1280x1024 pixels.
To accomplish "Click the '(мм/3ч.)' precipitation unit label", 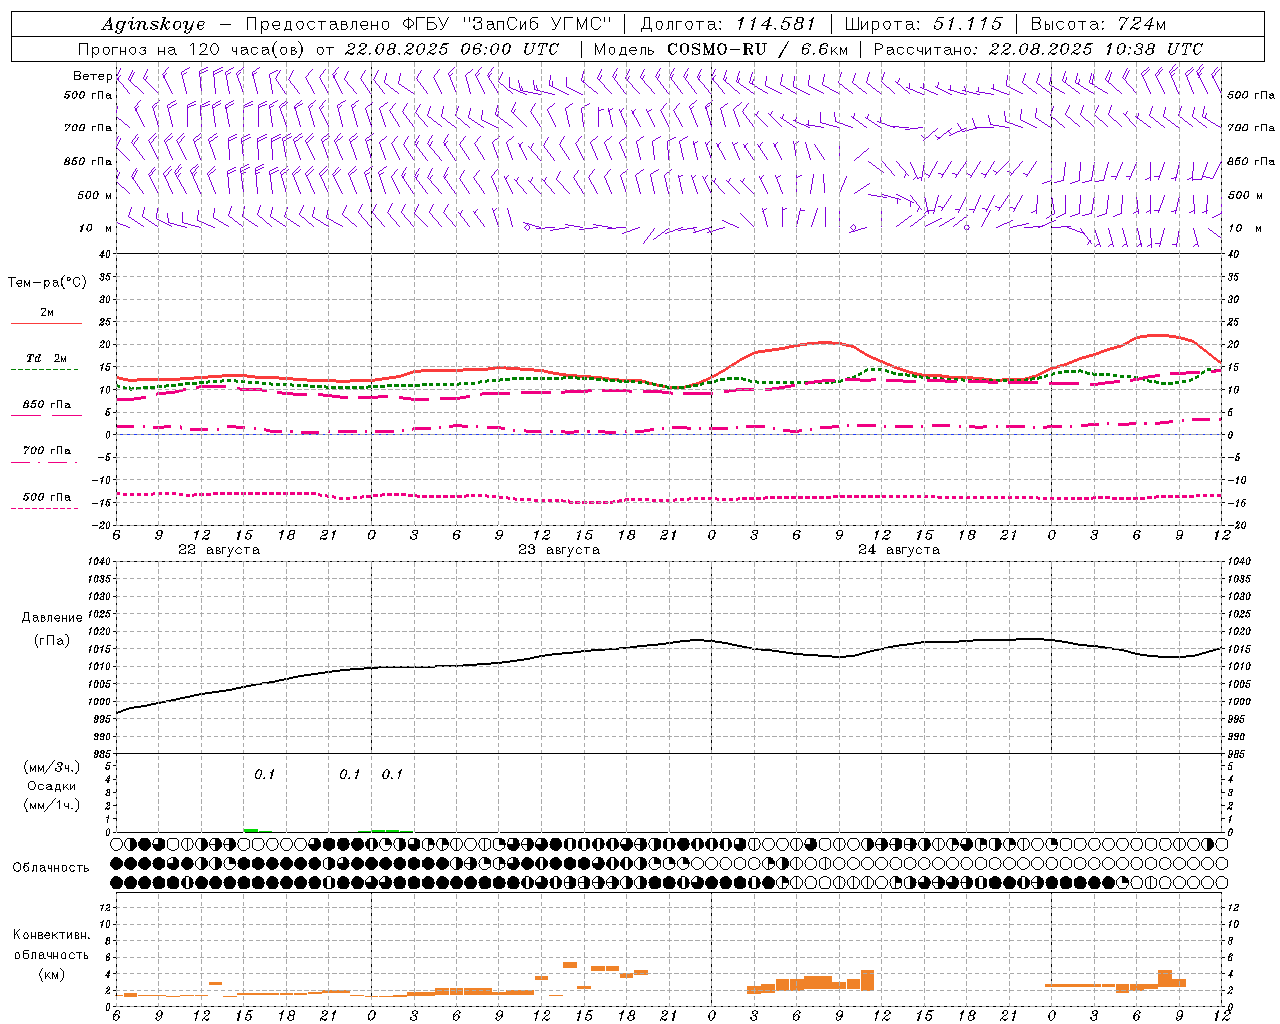I will click(51, 767).
